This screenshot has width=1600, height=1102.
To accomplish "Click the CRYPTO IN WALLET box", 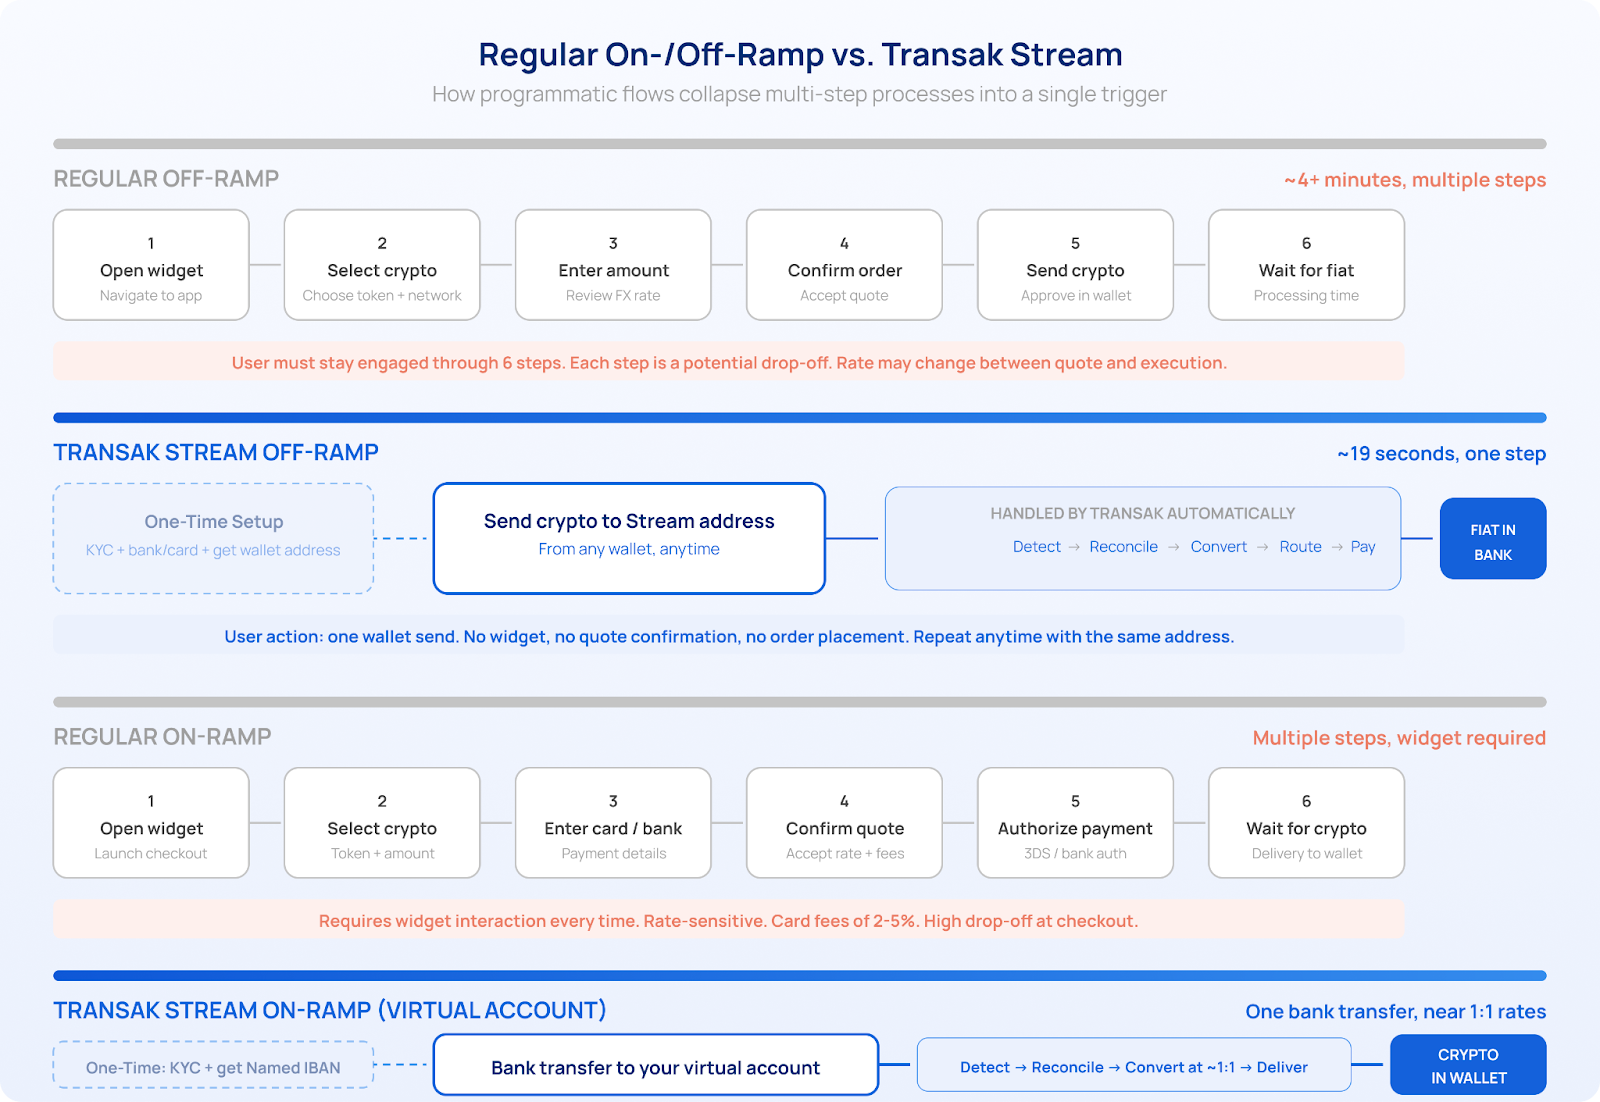I will tap(1467, 1065).
